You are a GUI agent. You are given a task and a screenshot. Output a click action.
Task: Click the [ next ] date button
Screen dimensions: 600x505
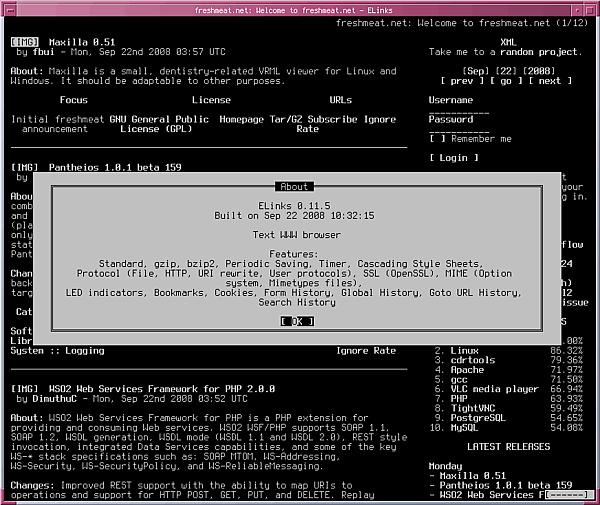click(550, 81)
